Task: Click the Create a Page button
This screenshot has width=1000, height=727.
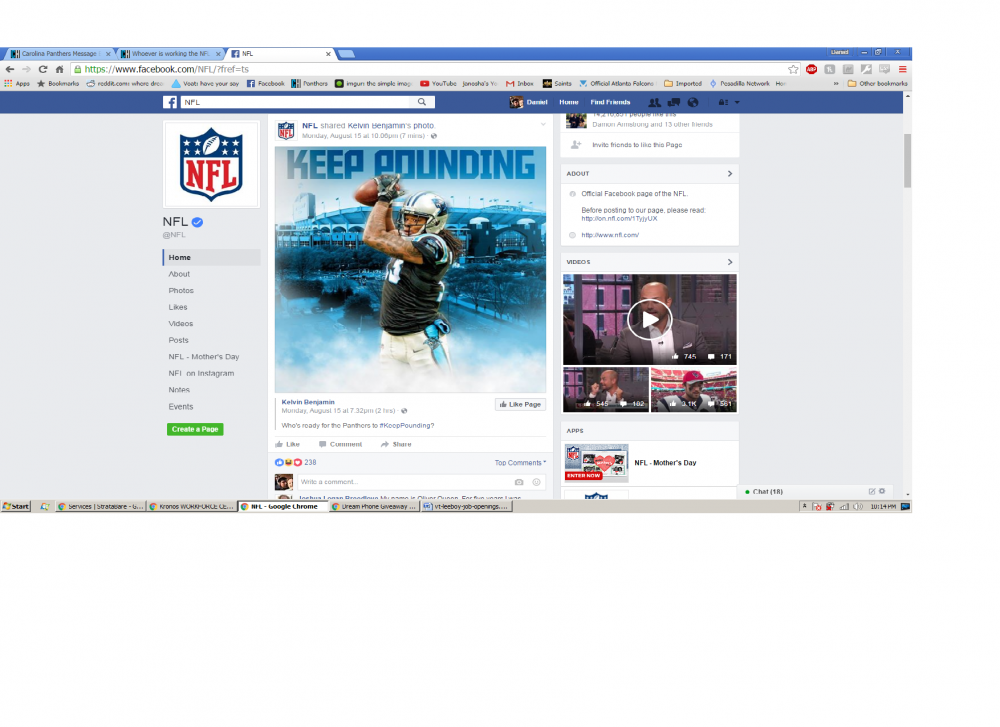Action: coord(195,429)
